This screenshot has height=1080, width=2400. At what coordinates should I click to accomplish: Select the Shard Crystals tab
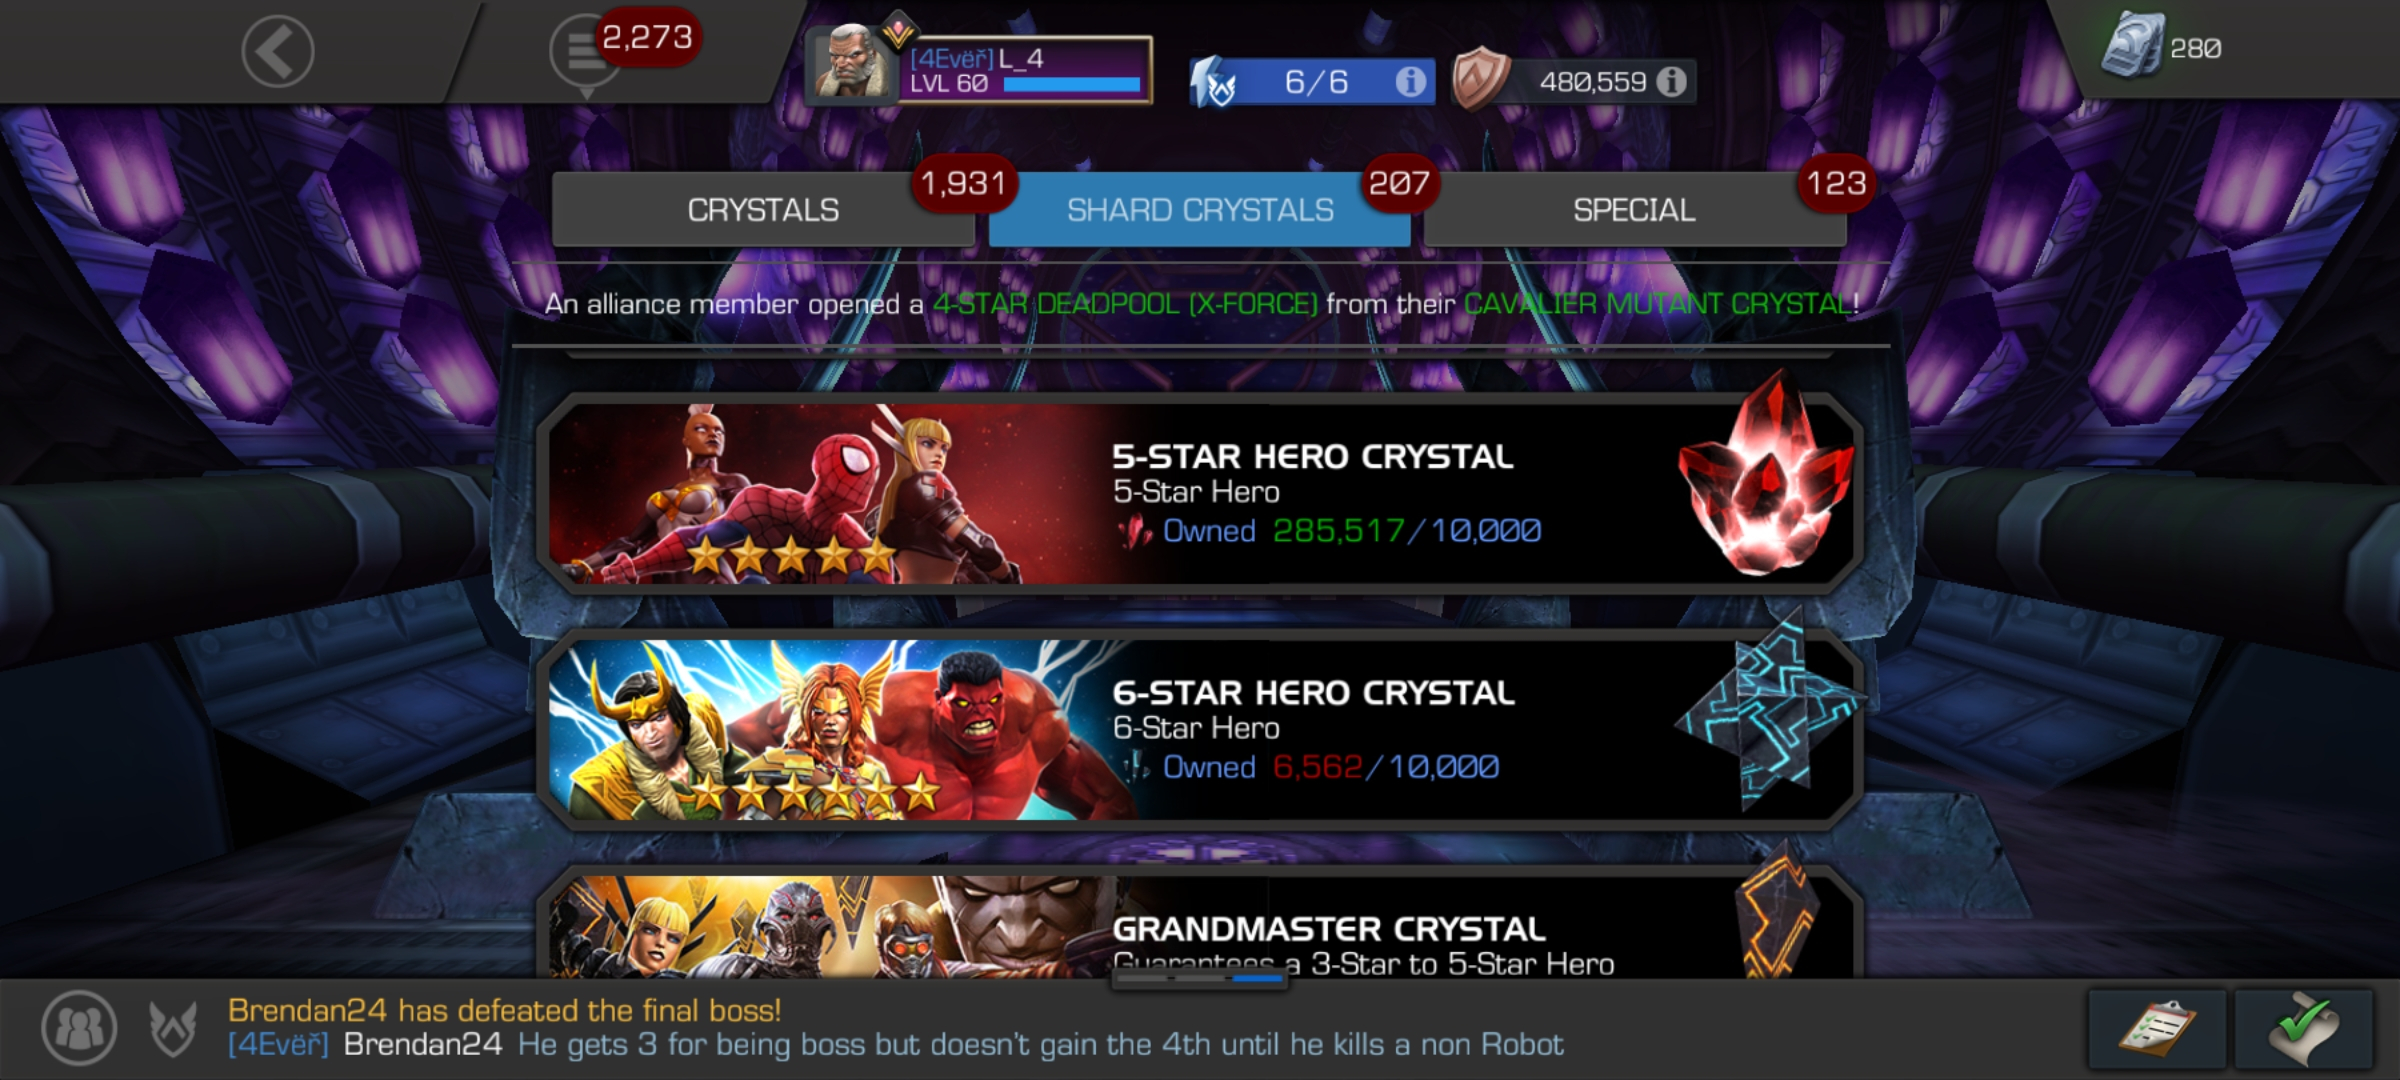[1199, 209]
